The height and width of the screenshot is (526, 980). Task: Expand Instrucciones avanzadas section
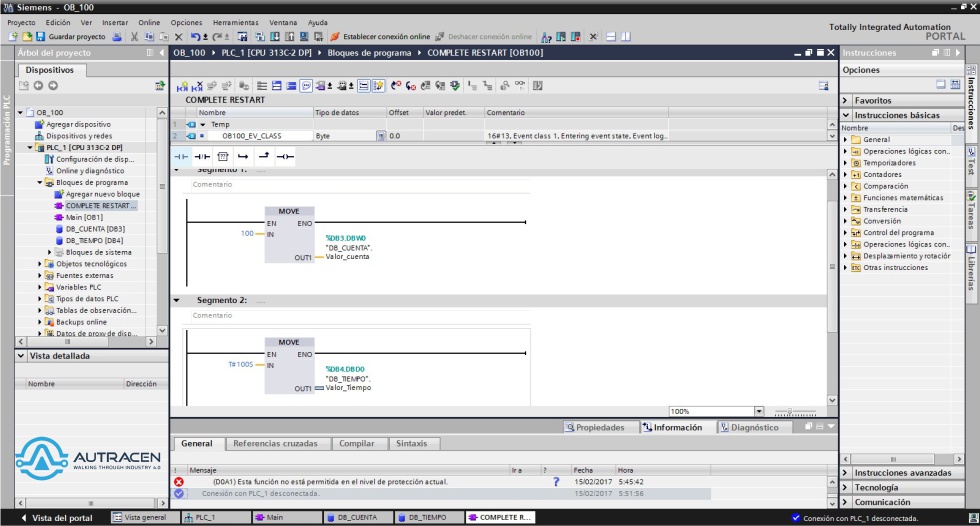(x=846, y=473)
